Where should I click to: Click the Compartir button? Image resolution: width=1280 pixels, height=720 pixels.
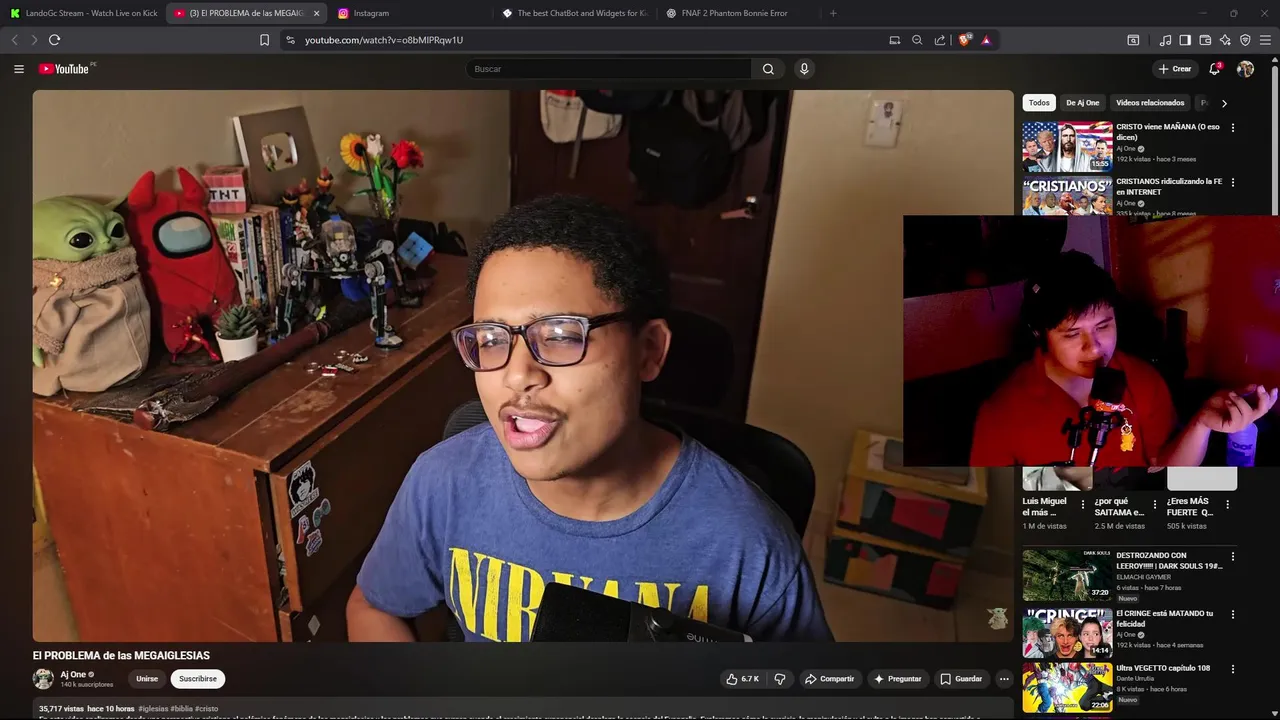[x=830, y=679]
